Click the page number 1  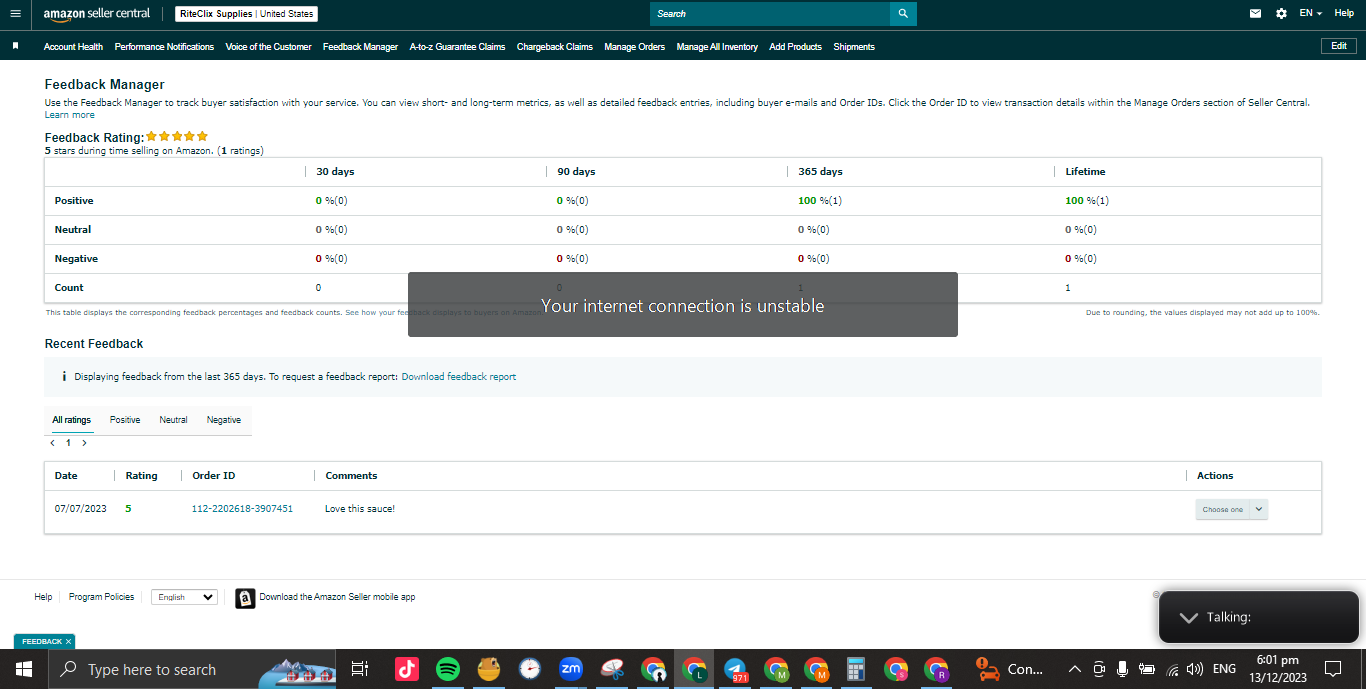click(68, 442)
